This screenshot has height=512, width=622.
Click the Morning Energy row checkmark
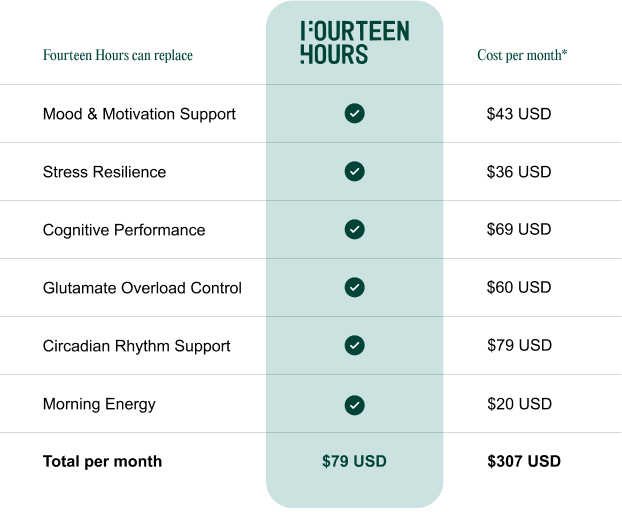coord(354,405)
